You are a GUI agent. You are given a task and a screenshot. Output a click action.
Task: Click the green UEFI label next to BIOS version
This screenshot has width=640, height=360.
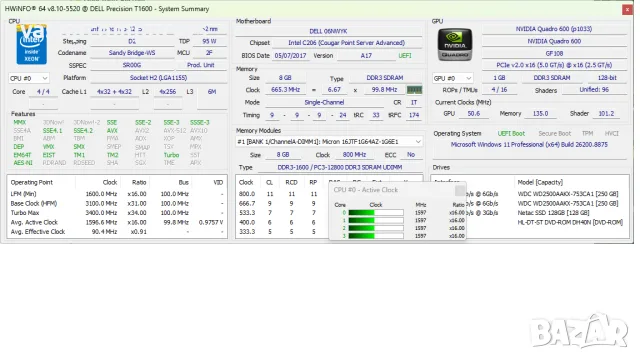pos(405,56)
